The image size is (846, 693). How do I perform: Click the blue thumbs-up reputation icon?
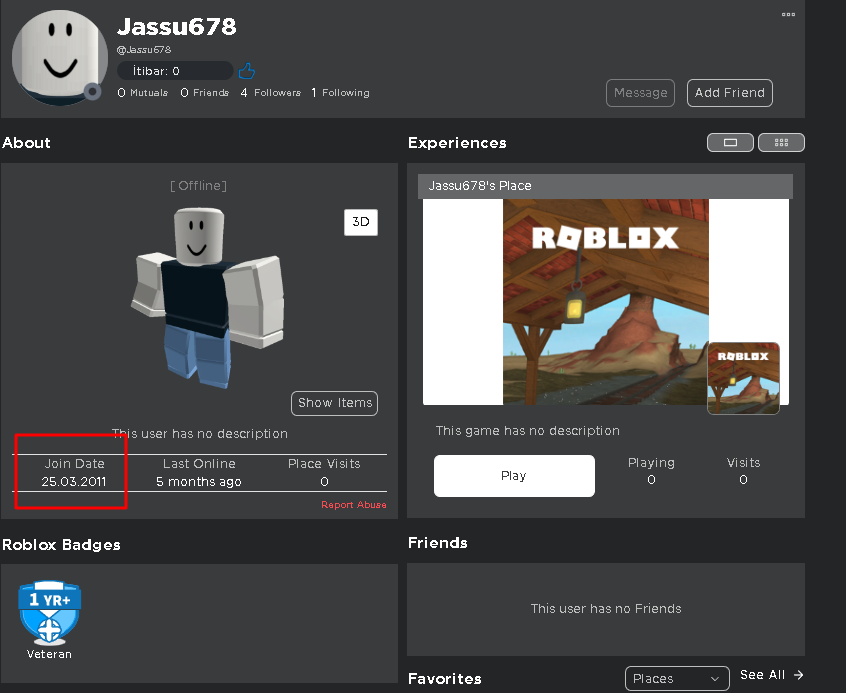click(247, 71)
